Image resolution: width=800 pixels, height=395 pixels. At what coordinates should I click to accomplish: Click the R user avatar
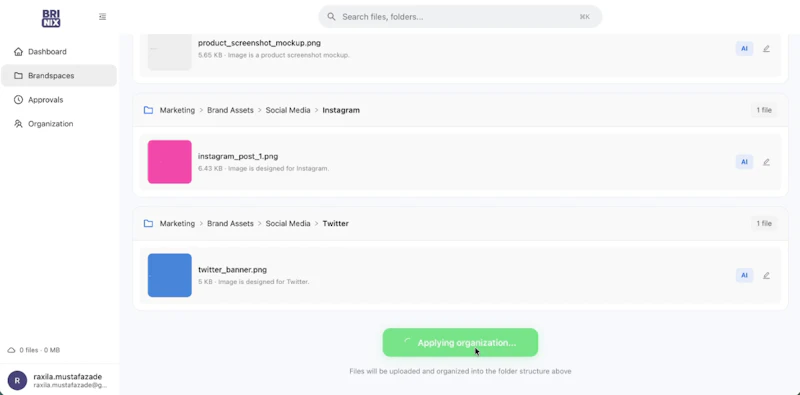click(17, 381)
